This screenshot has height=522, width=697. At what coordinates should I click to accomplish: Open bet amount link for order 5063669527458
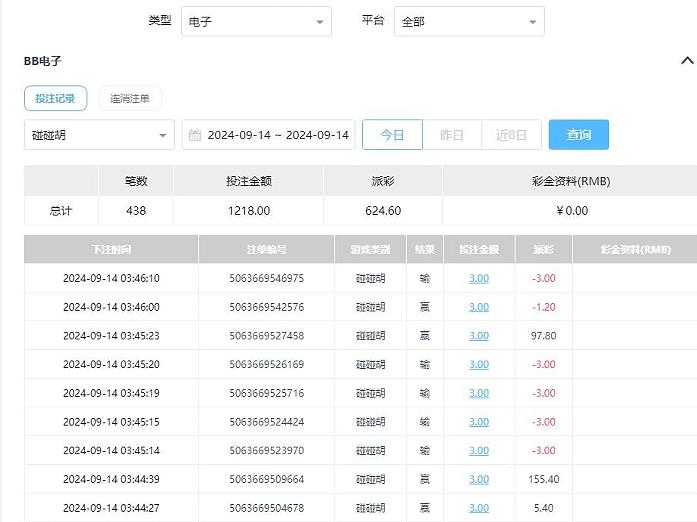(479, 336)
